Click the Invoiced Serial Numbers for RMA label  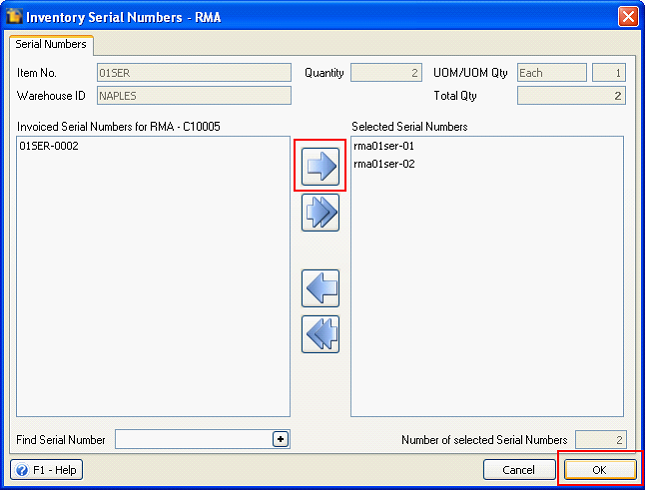119,126
